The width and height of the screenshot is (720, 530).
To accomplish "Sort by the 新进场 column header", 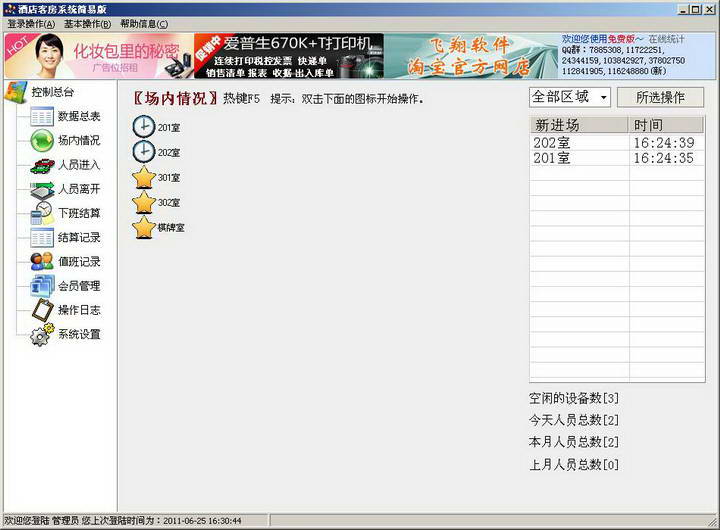I will tap(579, 125).
